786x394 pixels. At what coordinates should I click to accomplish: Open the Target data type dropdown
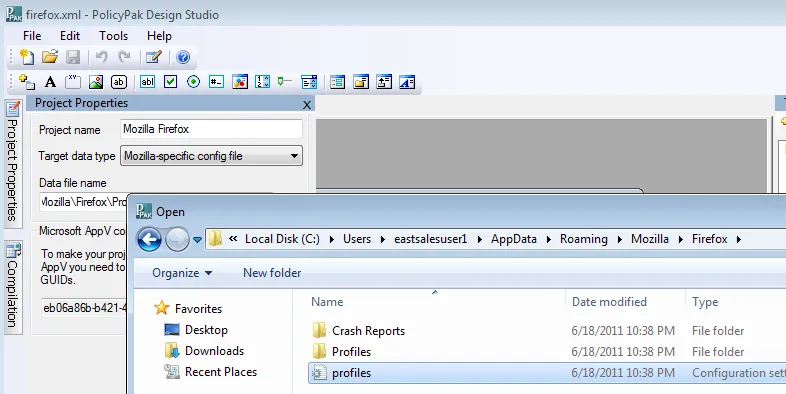(212, 156)
